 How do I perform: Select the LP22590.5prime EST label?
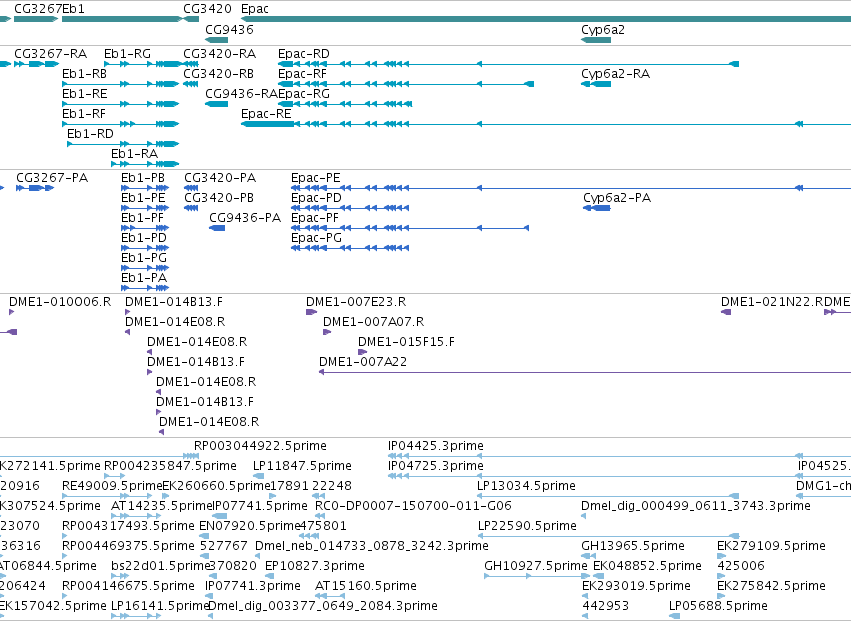click(x=528, y=526)
